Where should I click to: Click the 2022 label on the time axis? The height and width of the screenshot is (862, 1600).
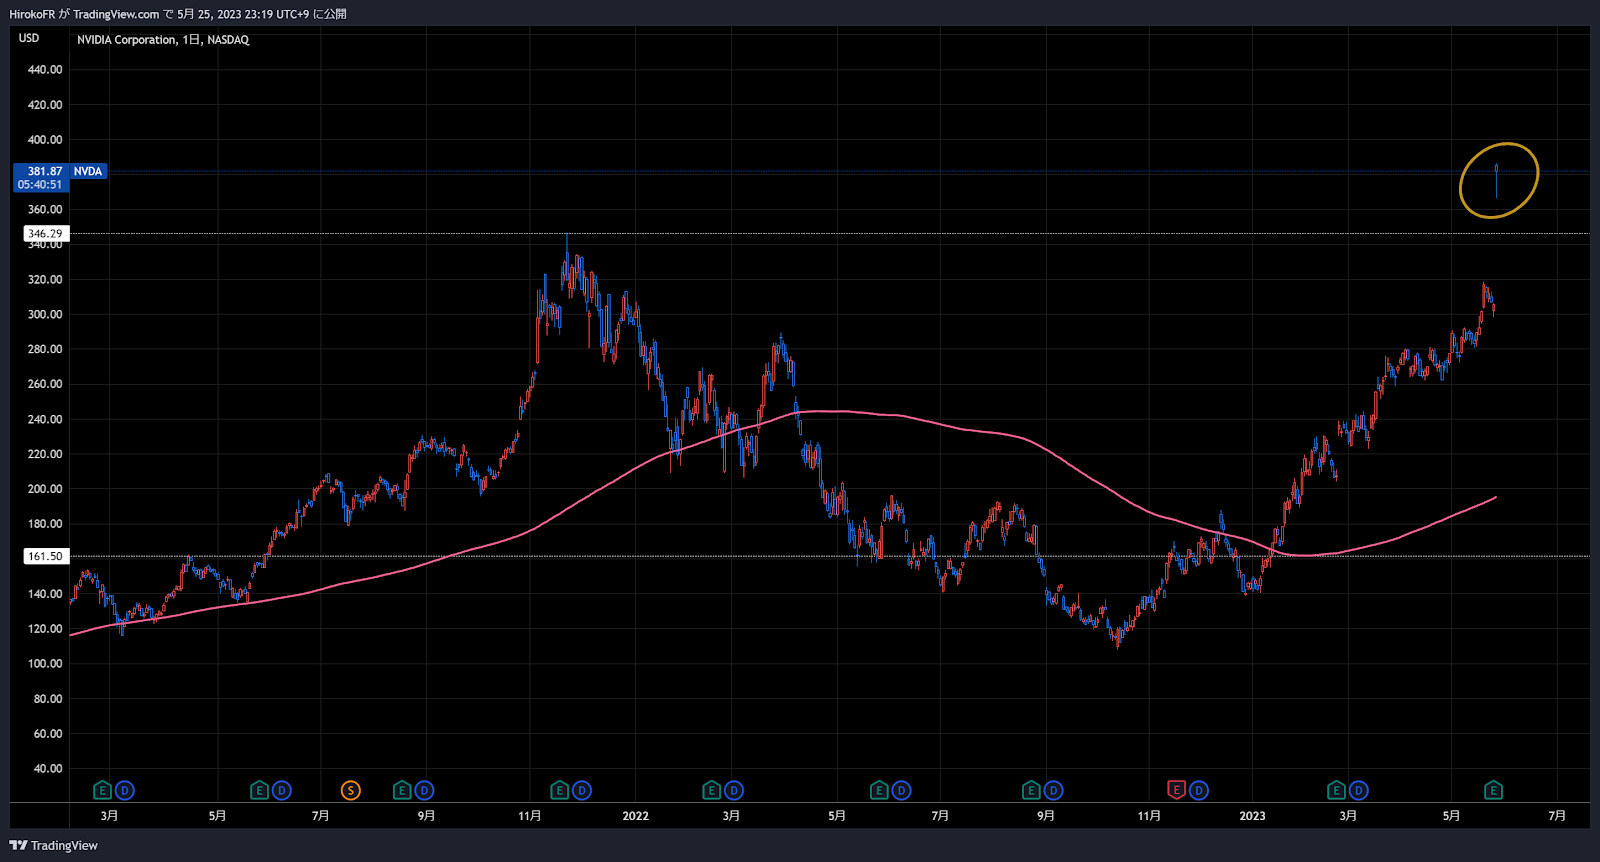tap(635, 816)
